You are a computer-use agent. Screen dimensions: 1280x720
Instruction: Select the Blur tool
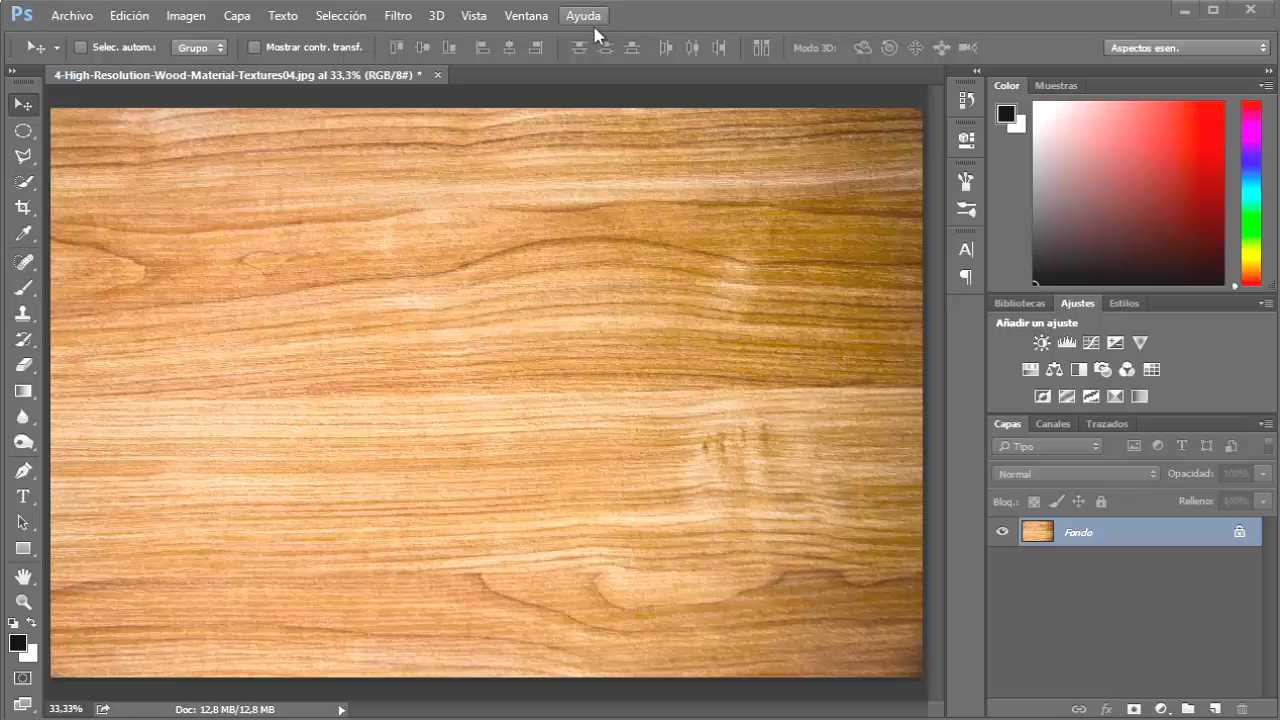tap(23, 418)
